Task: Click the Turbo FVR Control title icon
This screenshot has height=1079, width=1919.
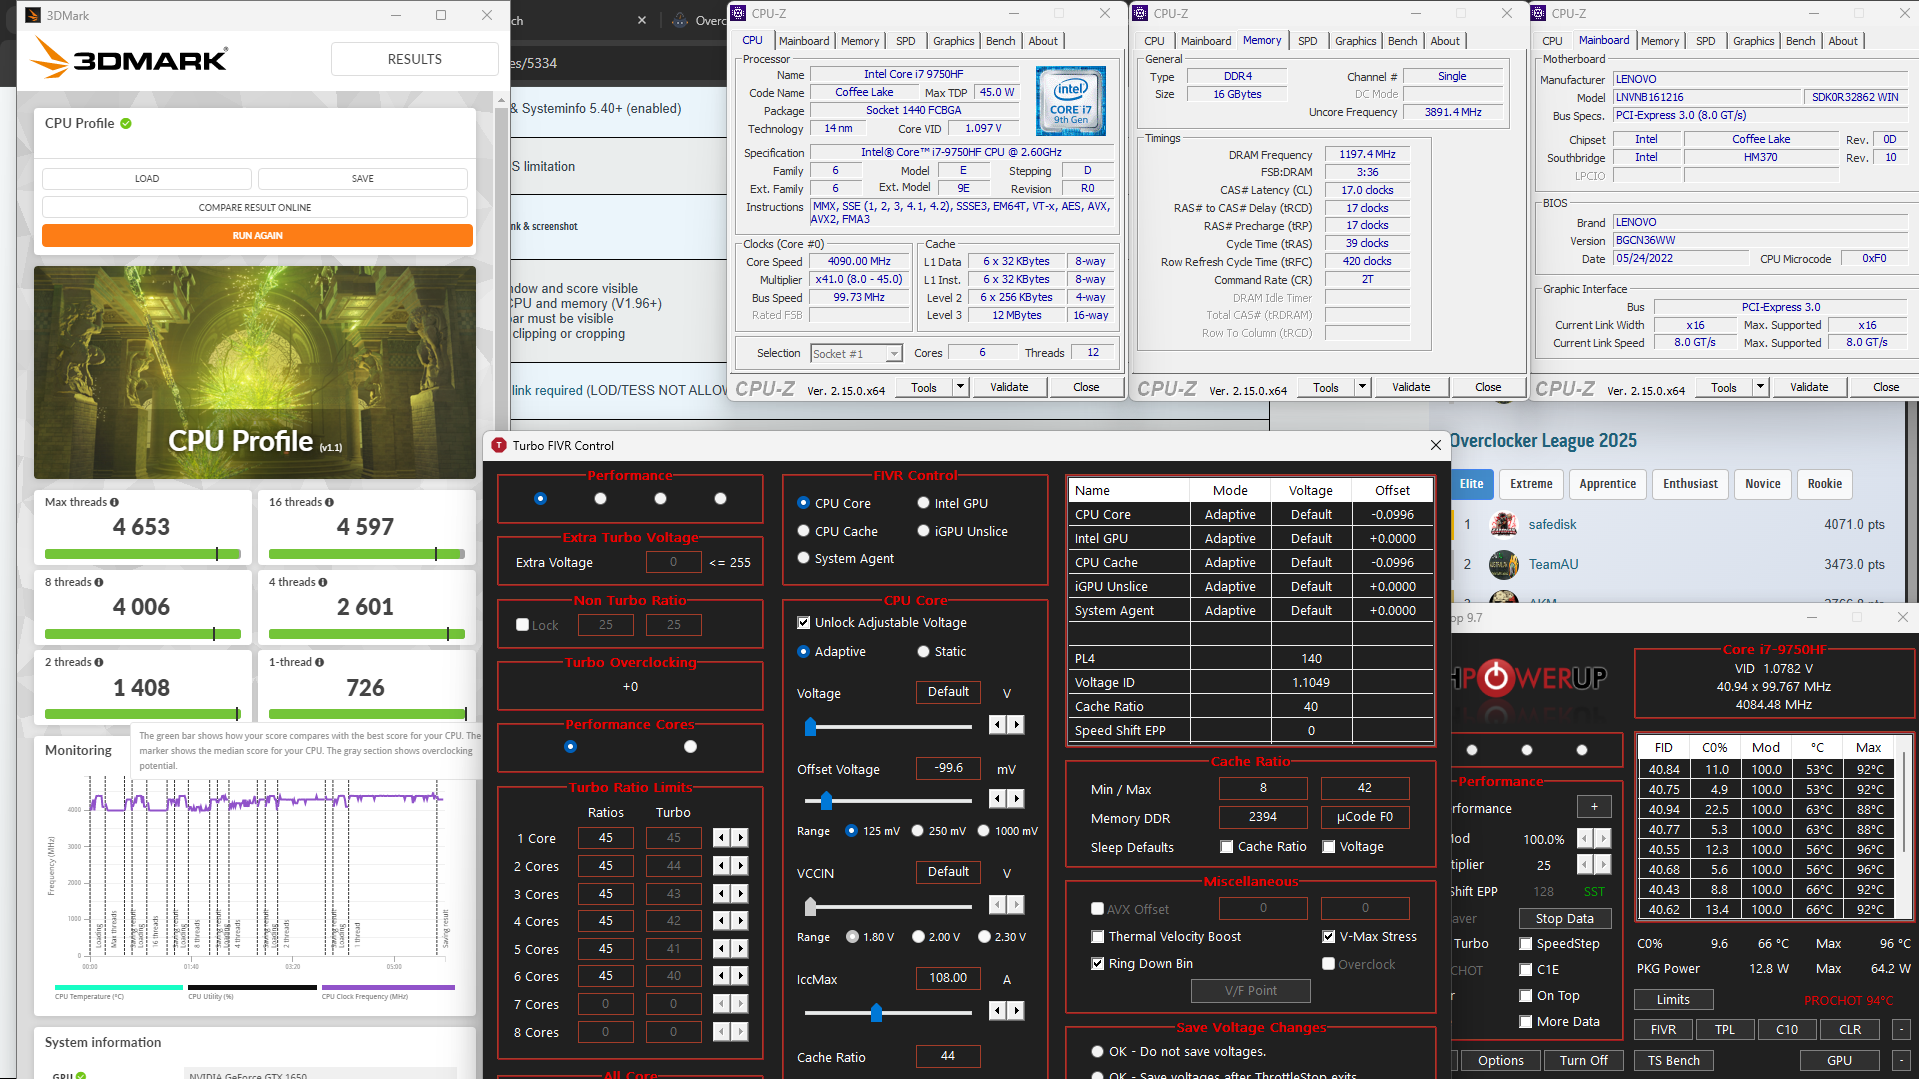Action: tap(499, 446)
